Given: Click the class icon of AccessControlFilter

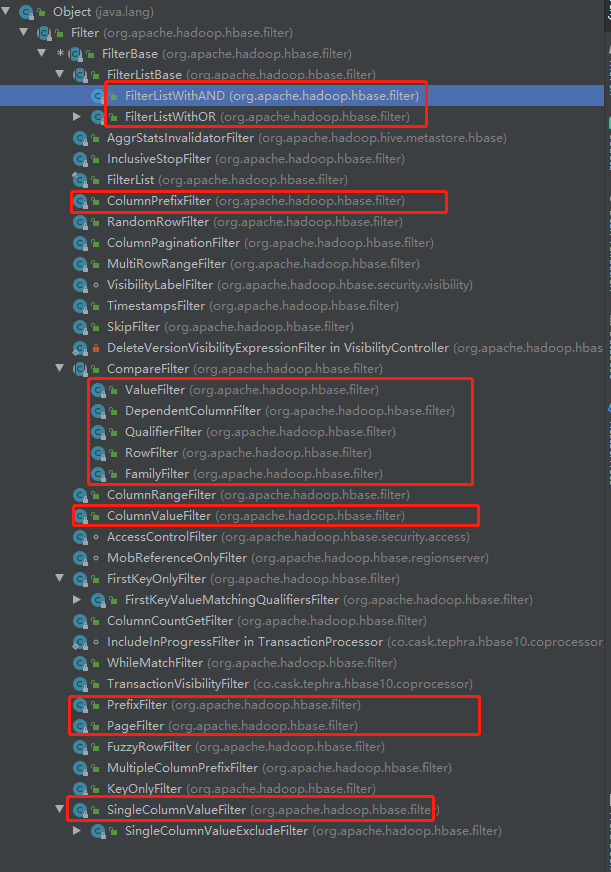Looking at the screenshot, I should (x=81, y=537).
